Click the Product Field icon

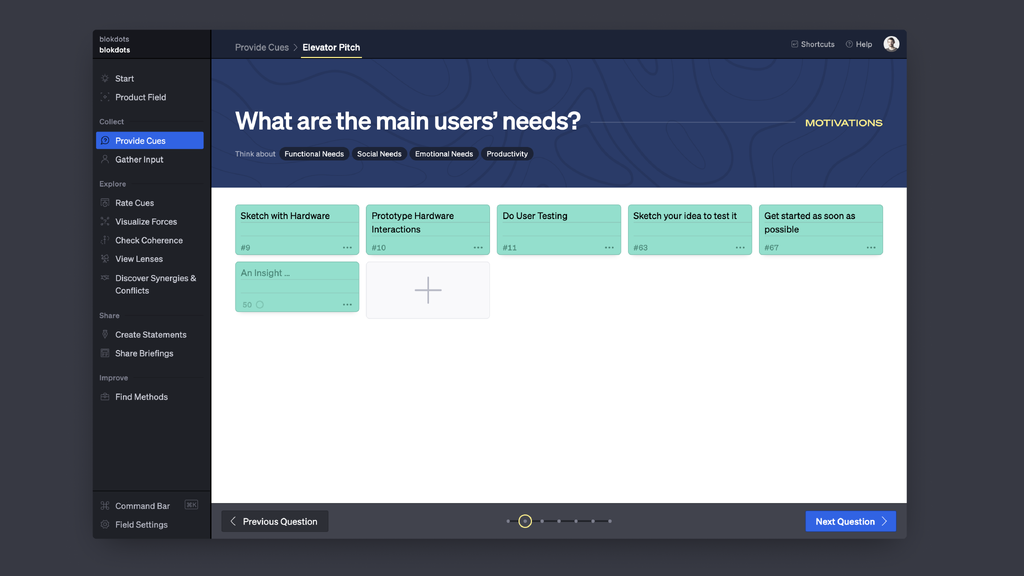tap(105, 97)
